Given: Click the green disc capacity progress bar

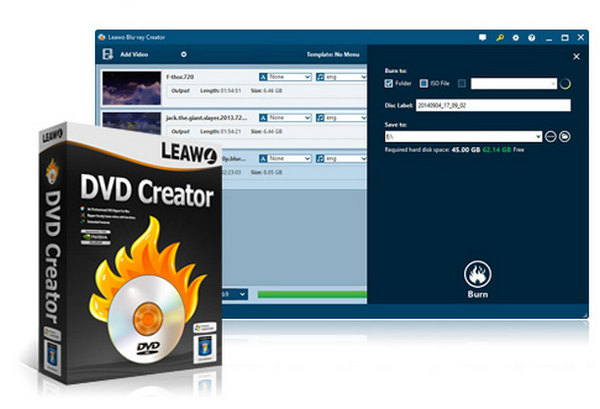Looking at the screenshot, I should pyautogui.click(x=312, y=294).
